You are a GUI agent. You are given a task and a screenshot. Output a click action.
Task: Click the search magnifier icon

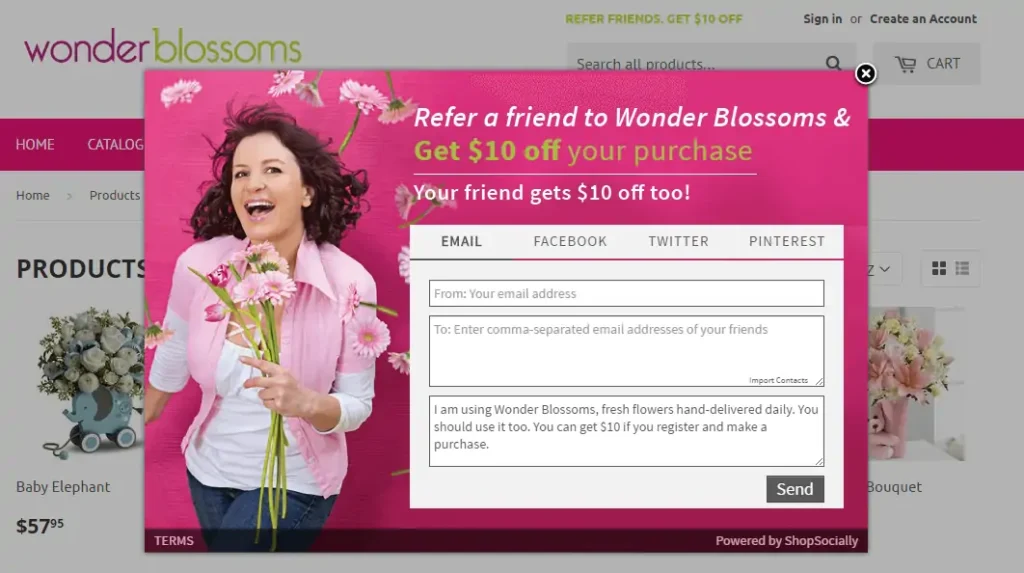click(x=833, y=63)
